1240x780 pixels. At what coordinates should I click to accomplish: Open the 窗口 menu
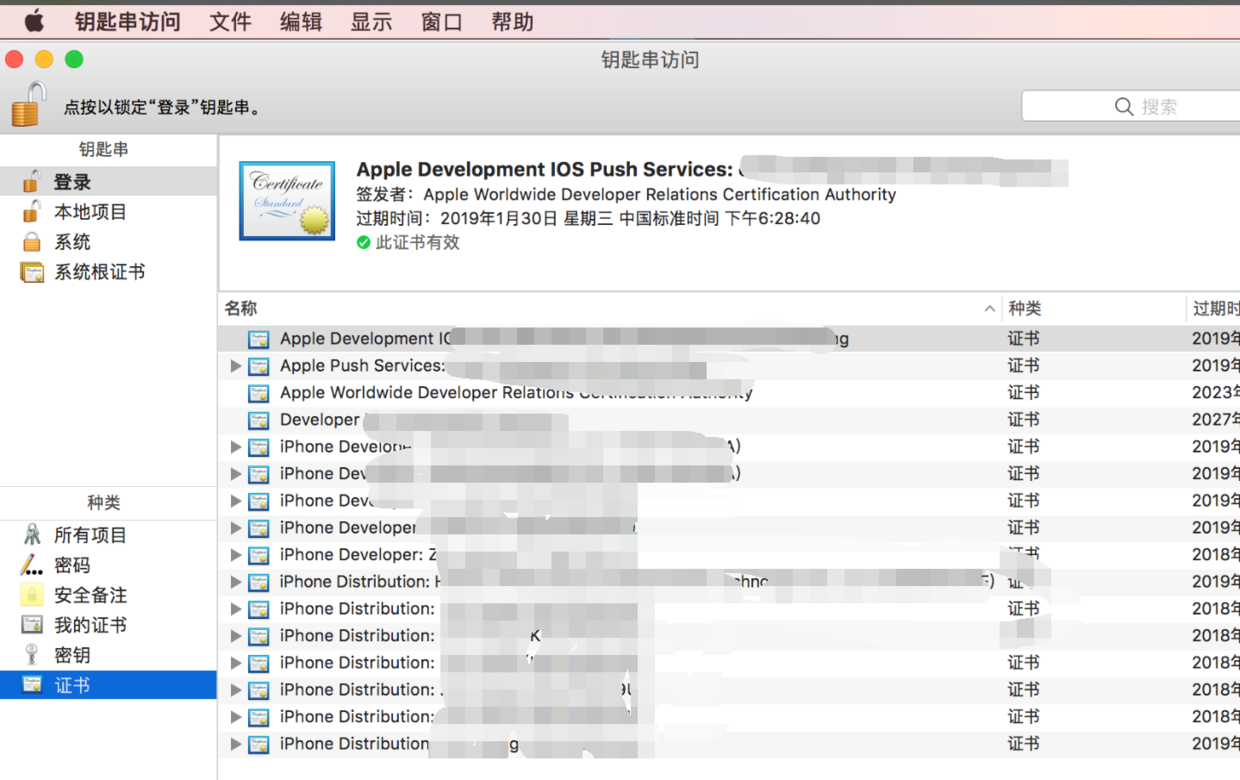point(442,21)
